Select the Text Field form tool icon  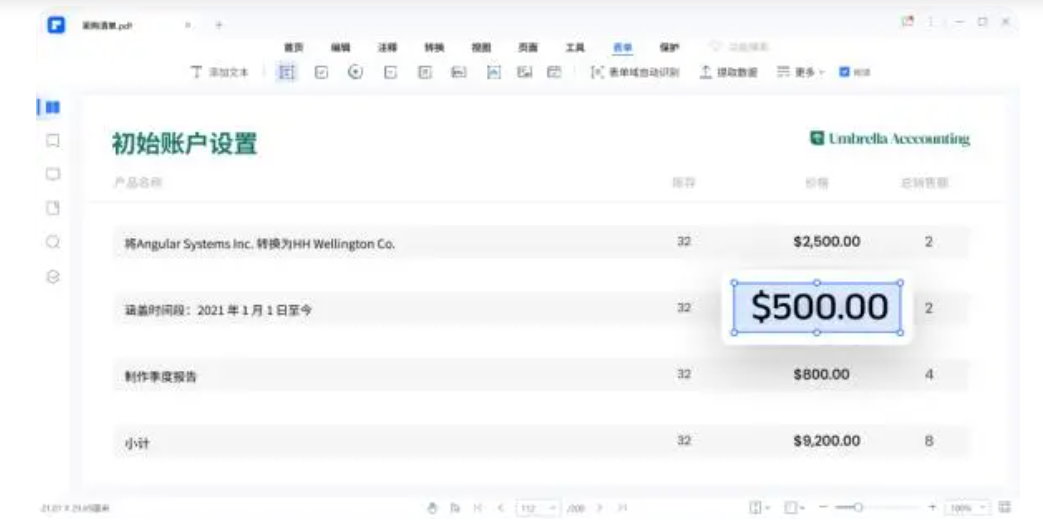[x=287, y=72]
